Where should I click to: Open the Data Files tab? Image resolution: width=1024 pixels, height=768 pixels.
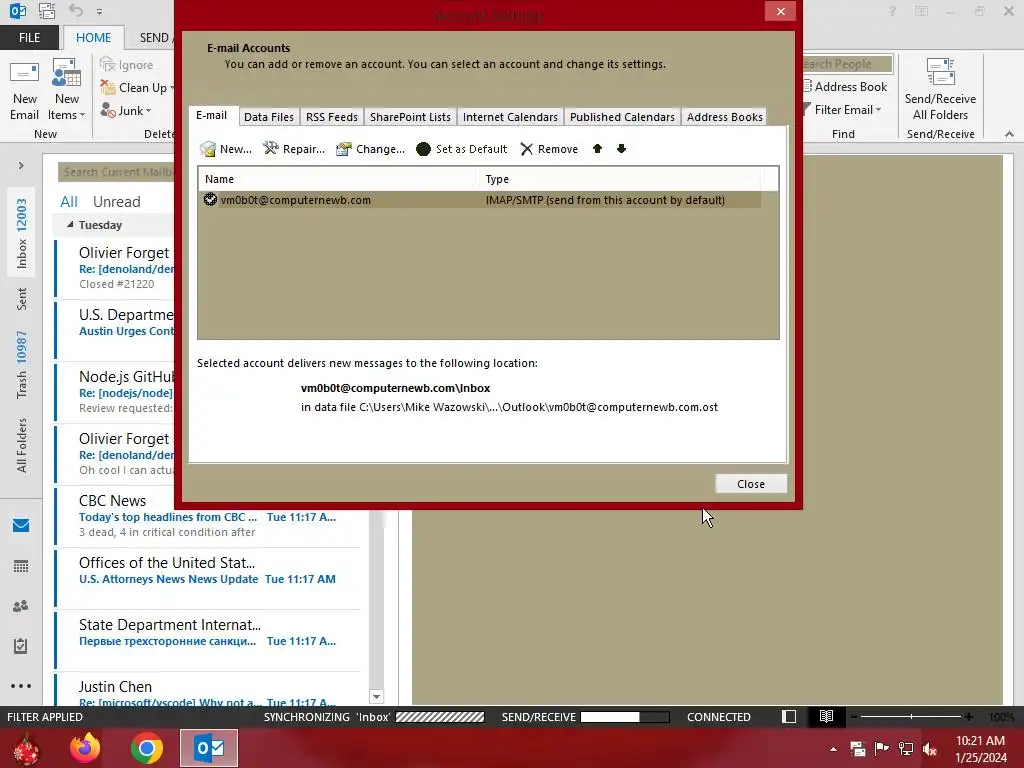[x=268, y=117]
